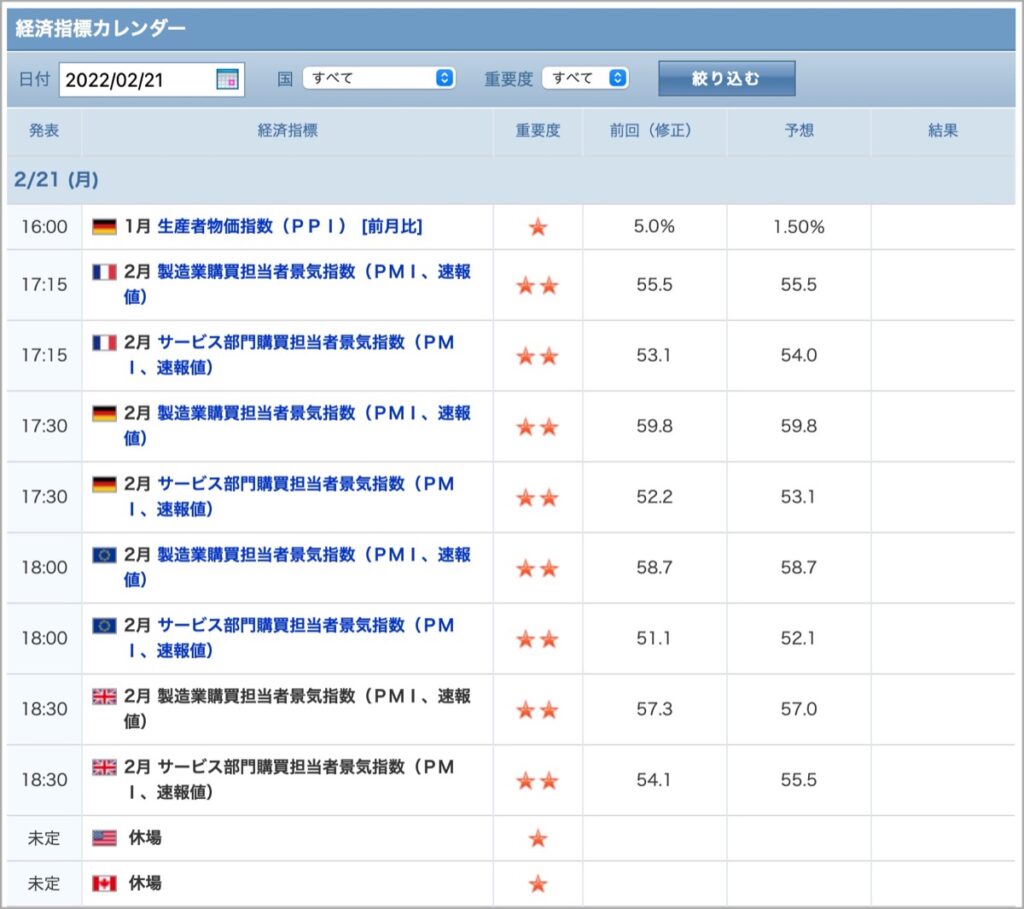This screenshot has width=1024, height=909.
Task: Click the French flag beside 17:15 サービス部門PMI
Action: [x=104, y=343]
